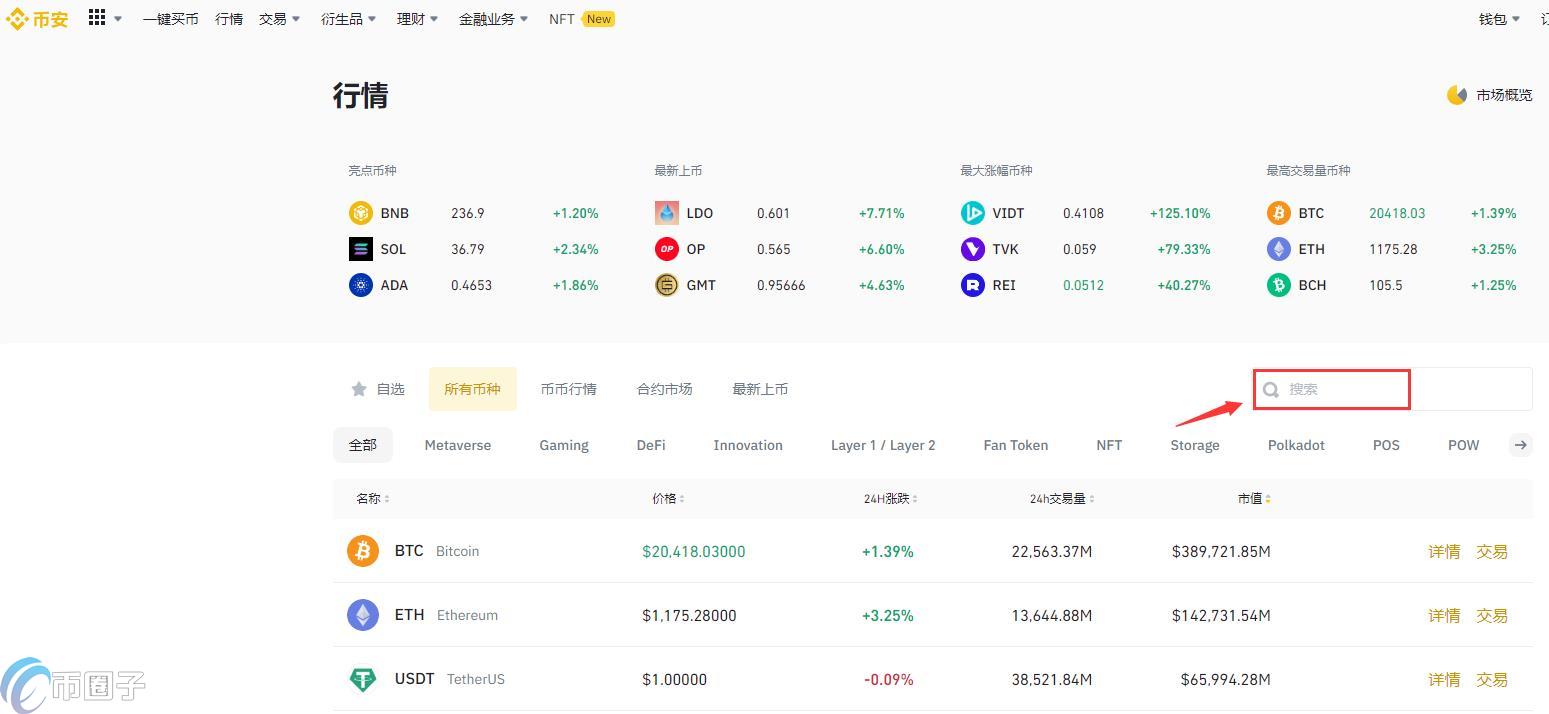This screenshot has height=714, width=1549.
Task: Click the USDT Tether icon in table
Action: (363, 679)
